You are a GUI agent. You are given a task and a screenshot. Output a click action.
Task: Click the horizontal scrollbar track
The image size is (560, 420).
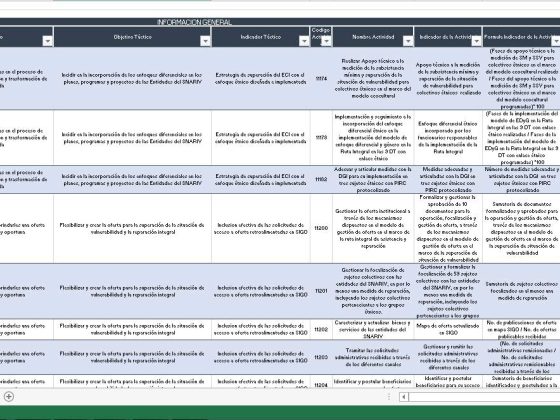(x=484, y=397)
